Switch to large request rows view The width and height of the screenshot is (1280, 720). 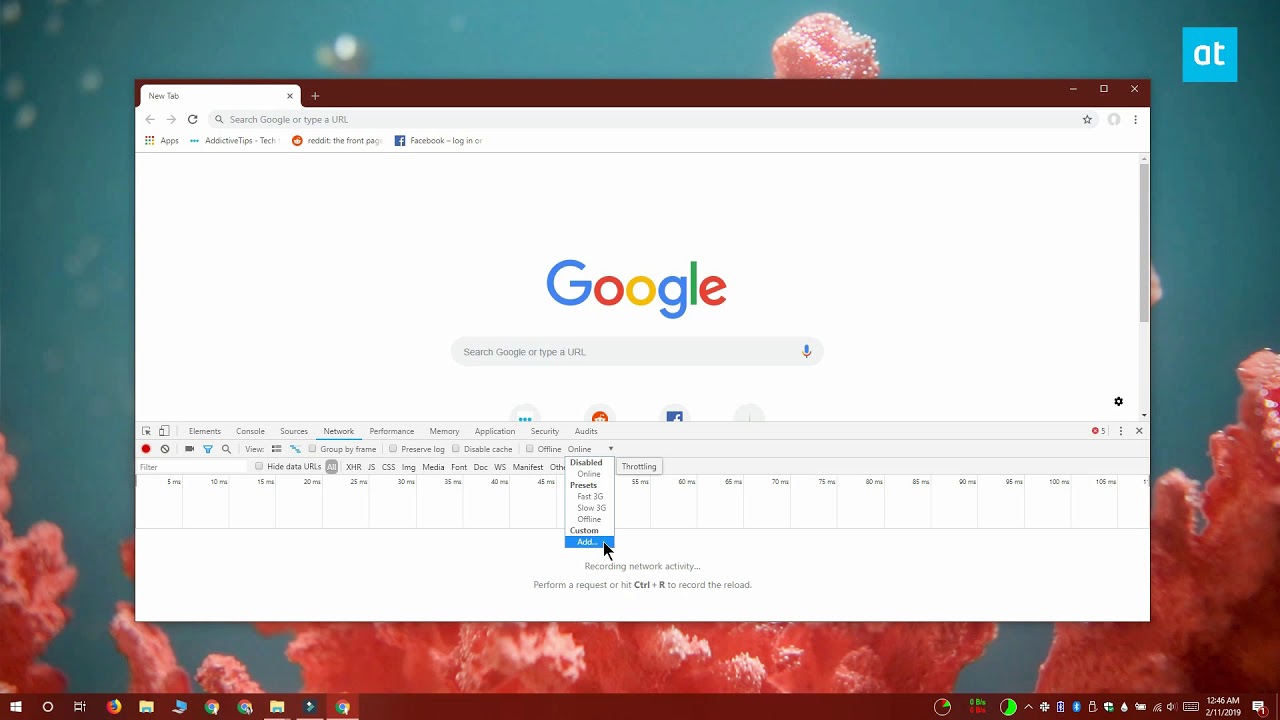(x=277, y=449)
